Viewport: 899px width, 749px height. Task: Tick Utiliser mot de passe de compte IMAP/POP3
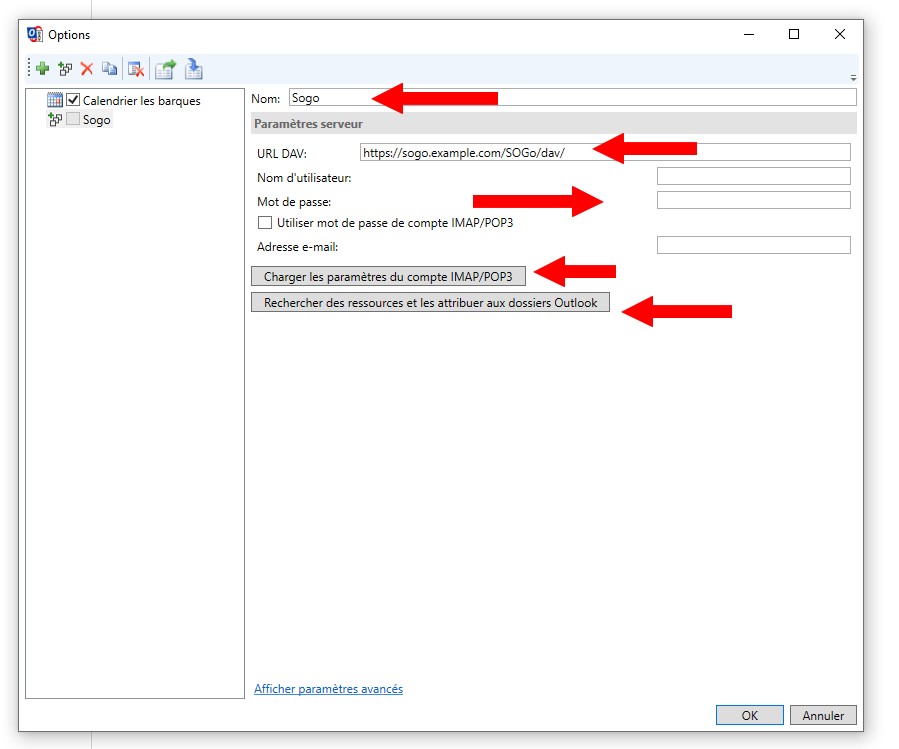click(x=265, y=223)
